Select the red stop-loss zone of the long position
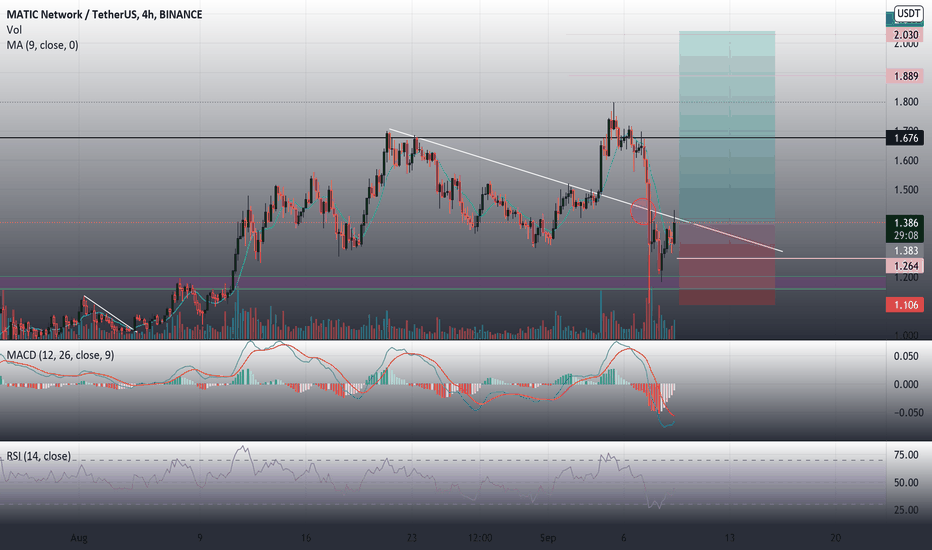The image size is (932, 550). [727, 264]
